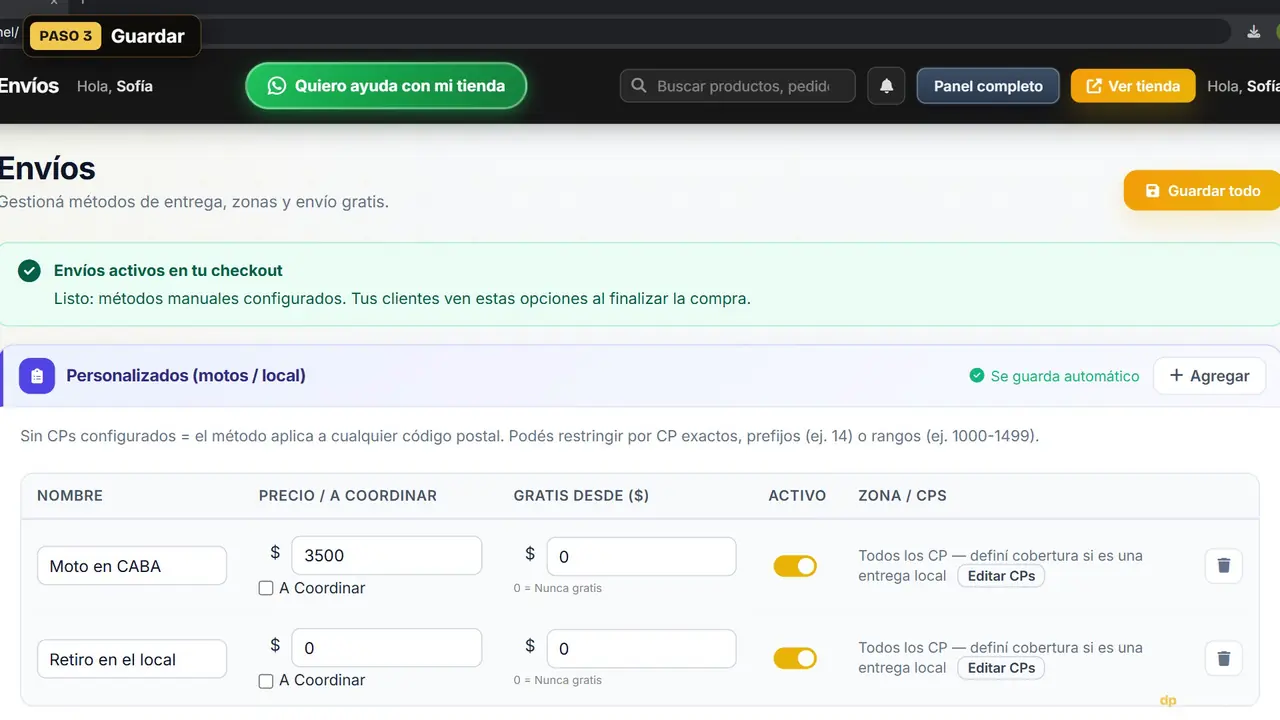Open Ver tienda link

point(1133,86)
